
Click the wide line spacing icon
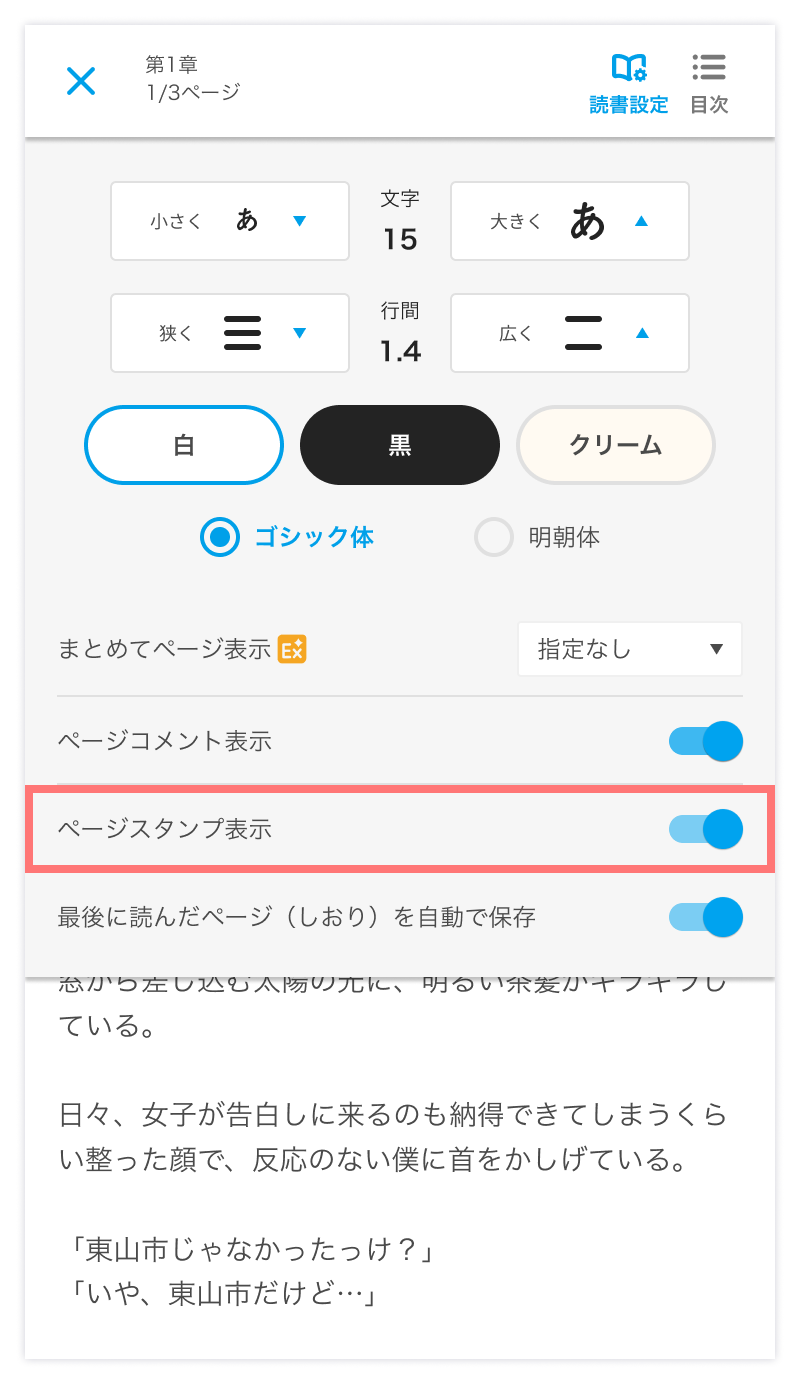click(x=583, y=333)
